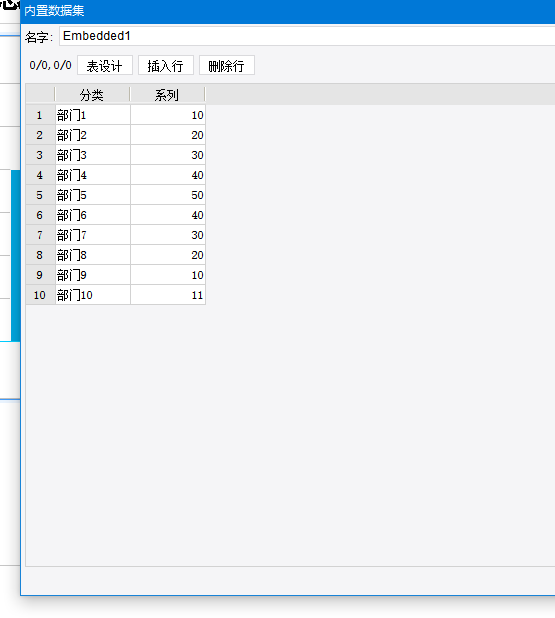Click the 部门7 cell
The height and width of the screenshot is (618, 555).
pos(93,235)
